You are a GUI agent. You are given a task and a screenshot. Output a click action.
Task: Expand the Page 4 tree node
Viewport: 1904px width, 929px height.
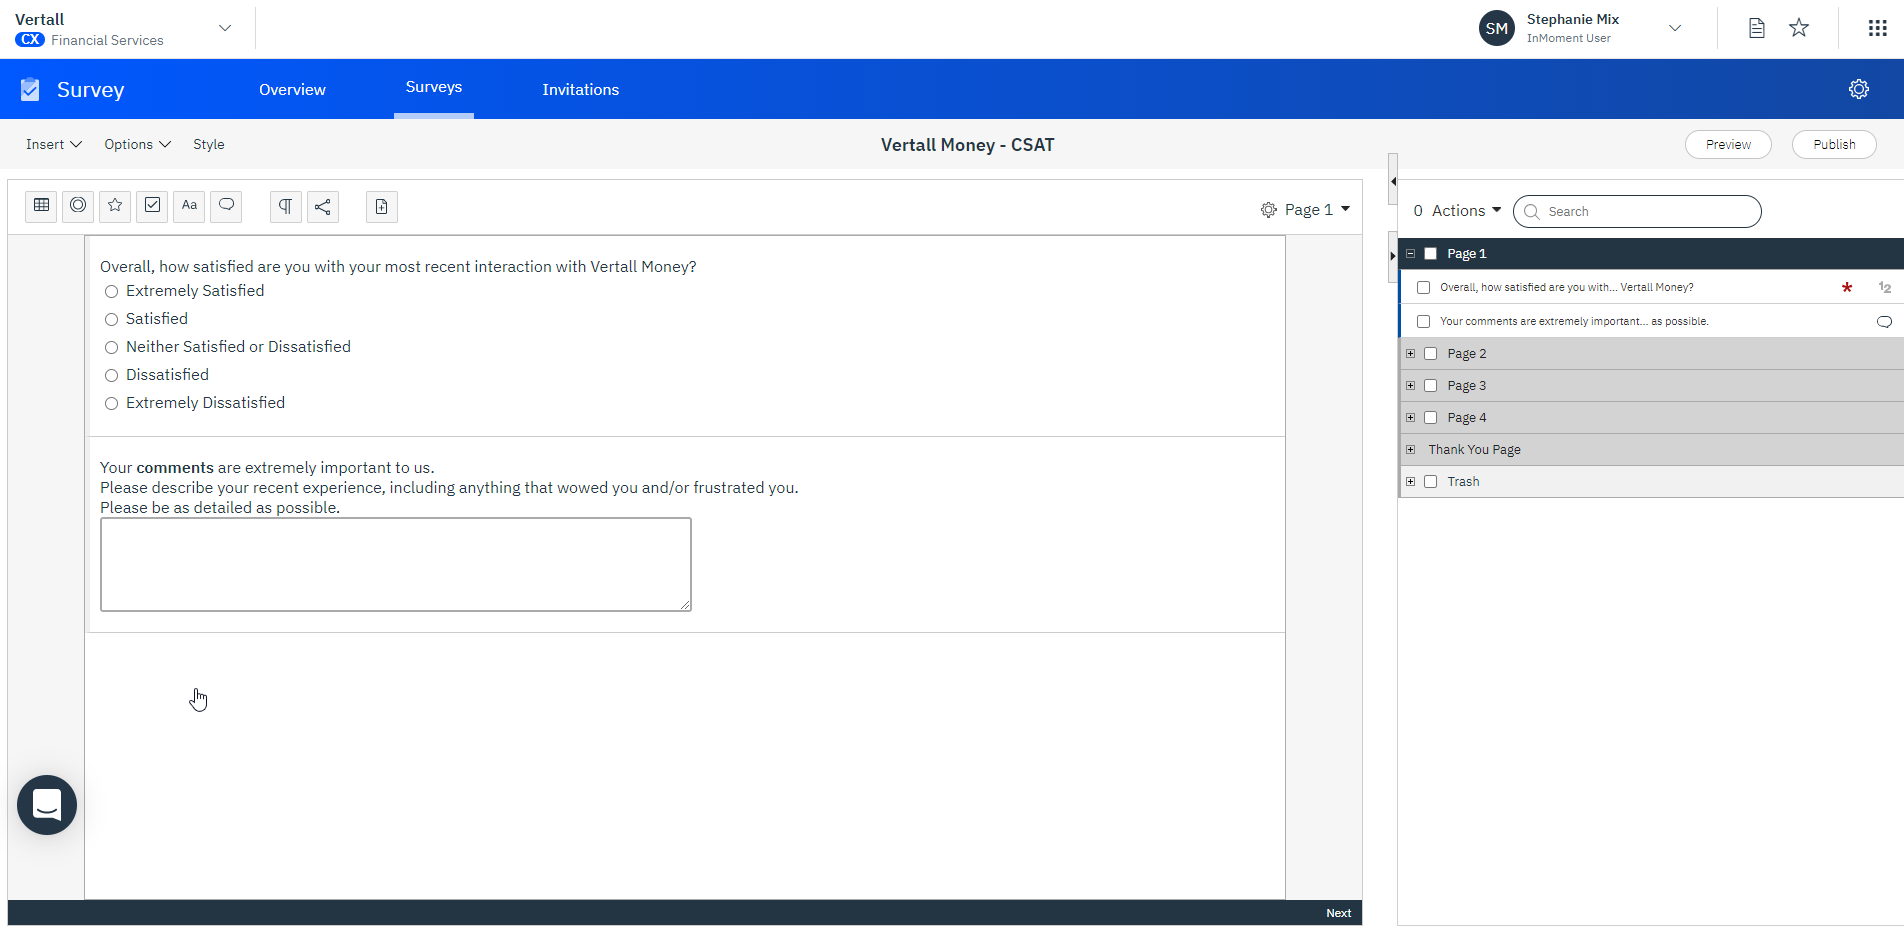click(1411, 418)
